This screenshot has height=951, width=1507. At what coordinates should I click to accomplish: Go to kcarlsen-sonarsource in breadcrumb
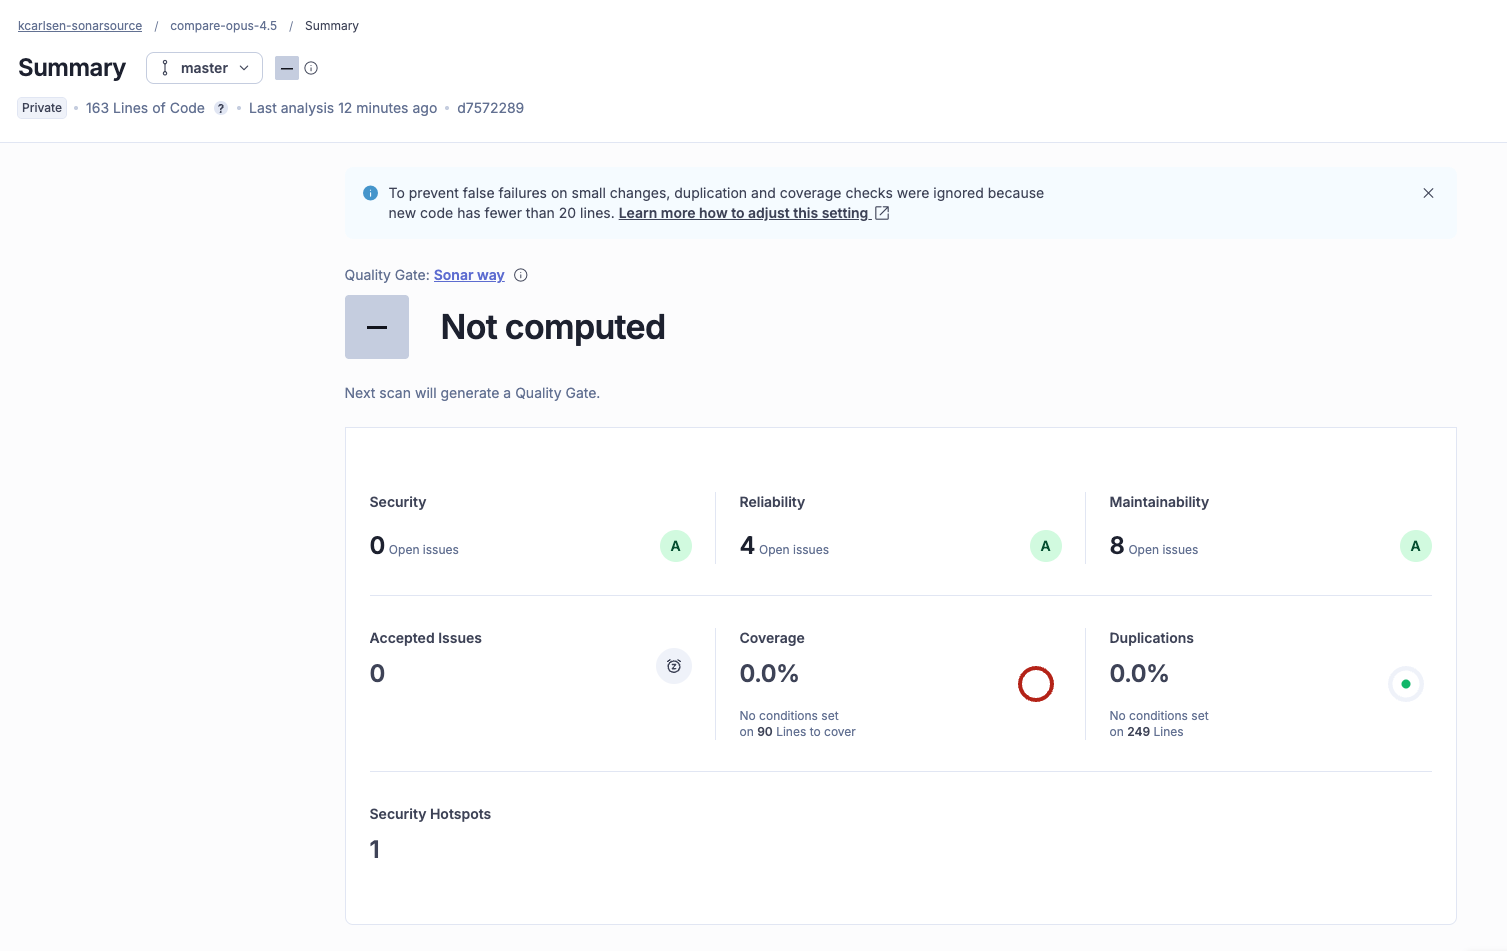(80, 26)
